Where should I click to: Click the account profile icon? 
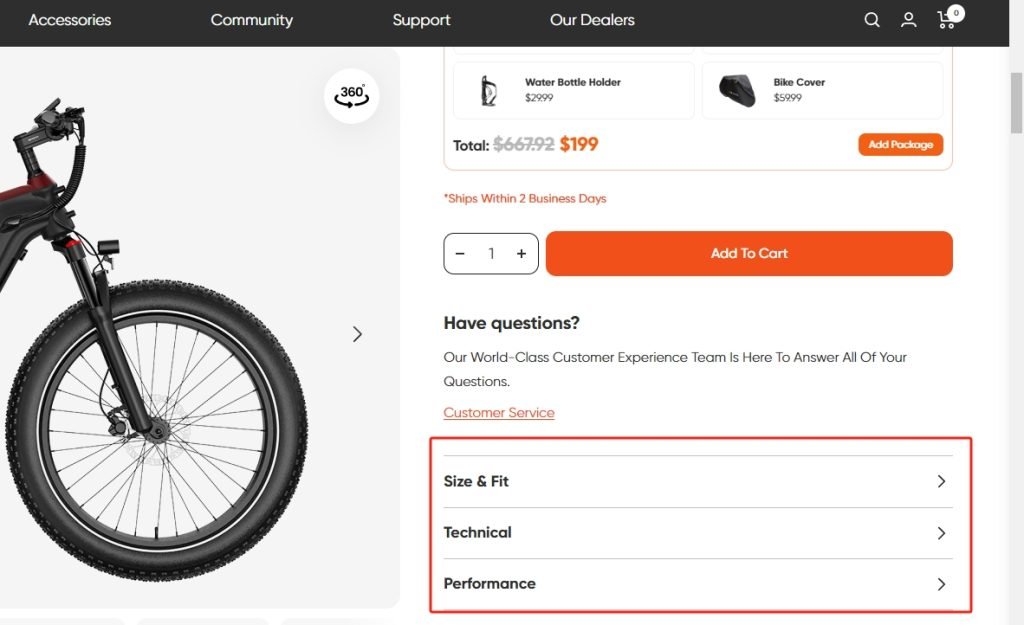(908, 20)
